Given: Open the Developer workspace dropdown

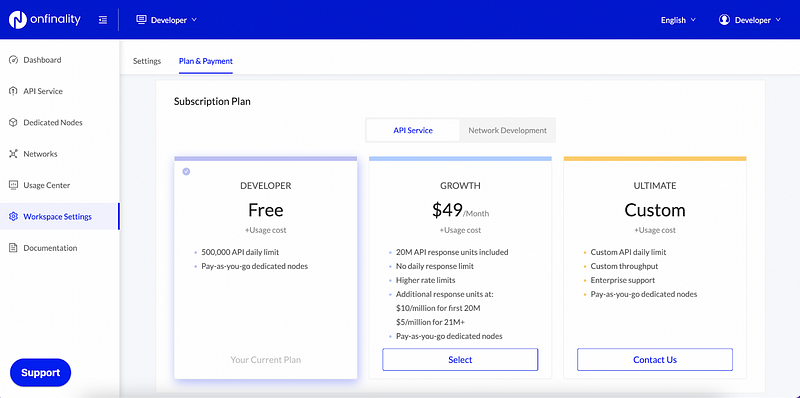Looking at the screenshot, I should pos(166,20).
